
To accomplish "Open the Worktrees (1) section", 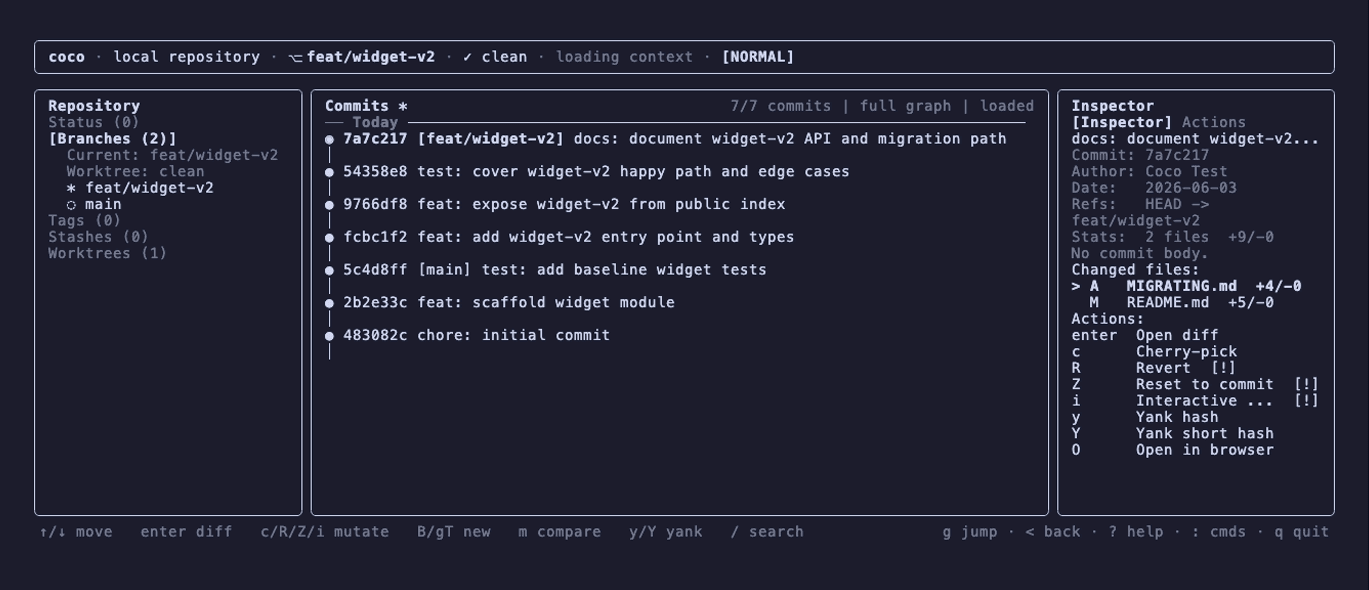I will (x=108, y=253).
